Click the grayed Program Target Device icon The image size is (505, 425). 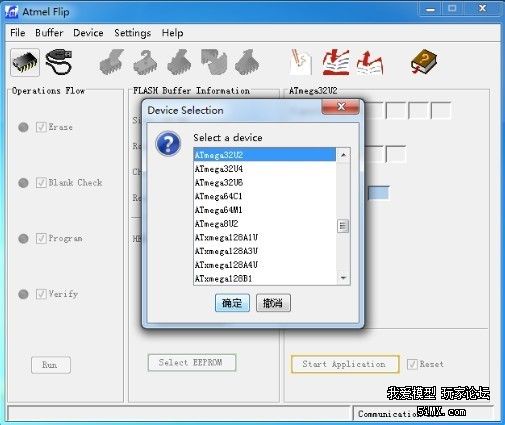(179, 62)
